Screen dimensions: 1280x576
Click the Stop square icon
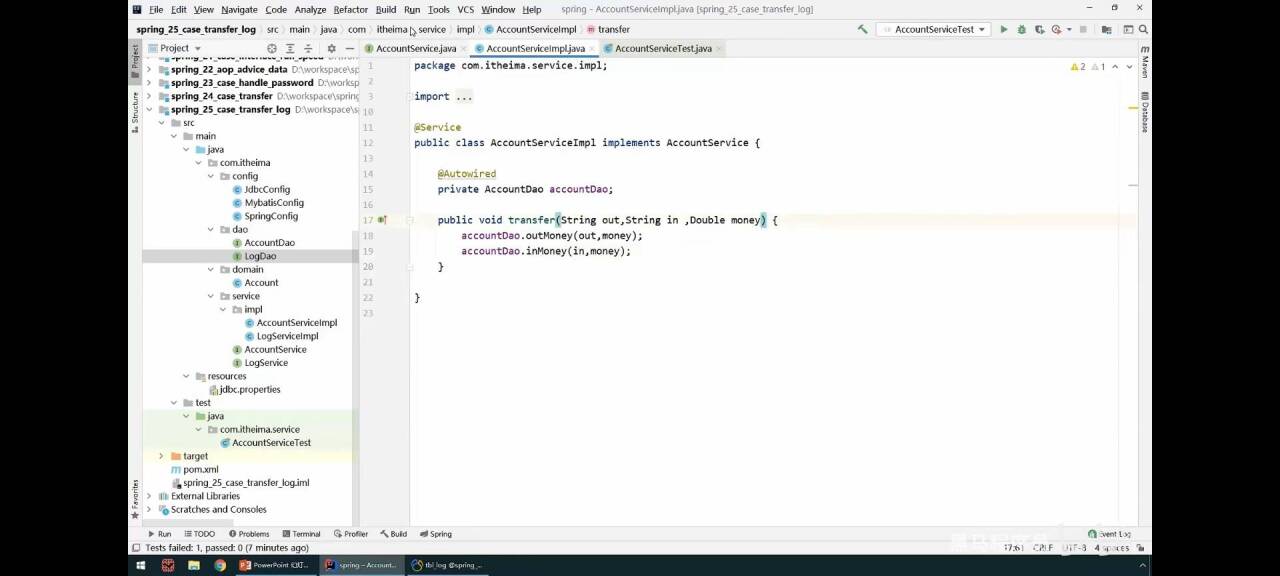pos(1083,30)
